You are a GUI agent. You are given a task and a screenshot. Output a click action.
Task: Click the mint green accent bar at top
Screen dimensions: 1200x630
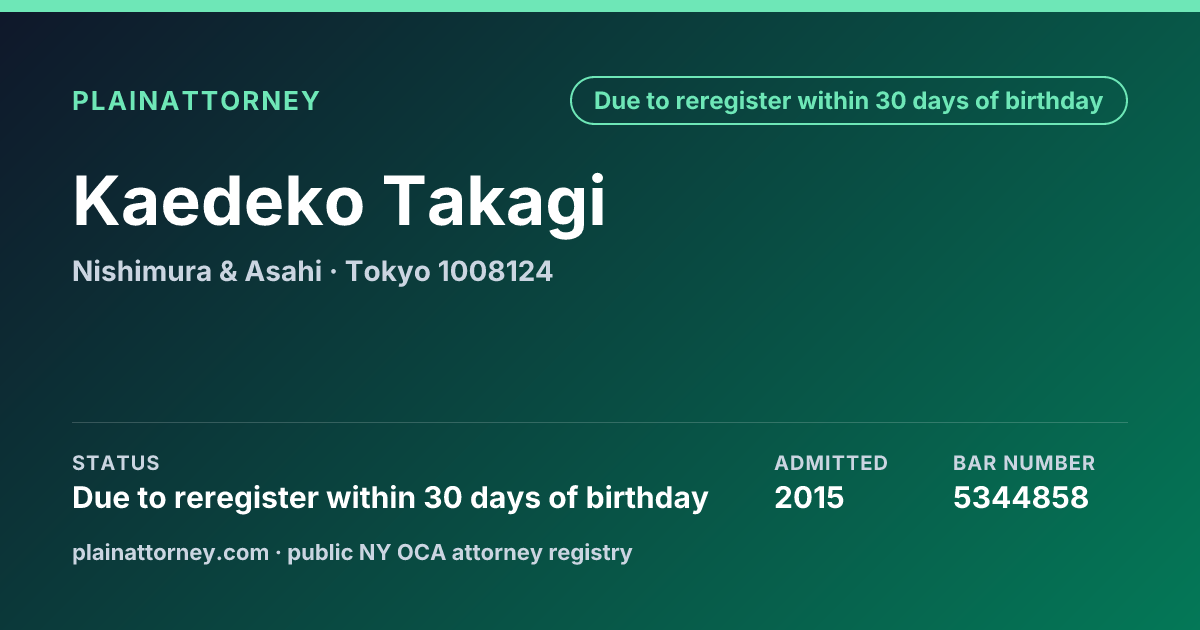(600, 6)
